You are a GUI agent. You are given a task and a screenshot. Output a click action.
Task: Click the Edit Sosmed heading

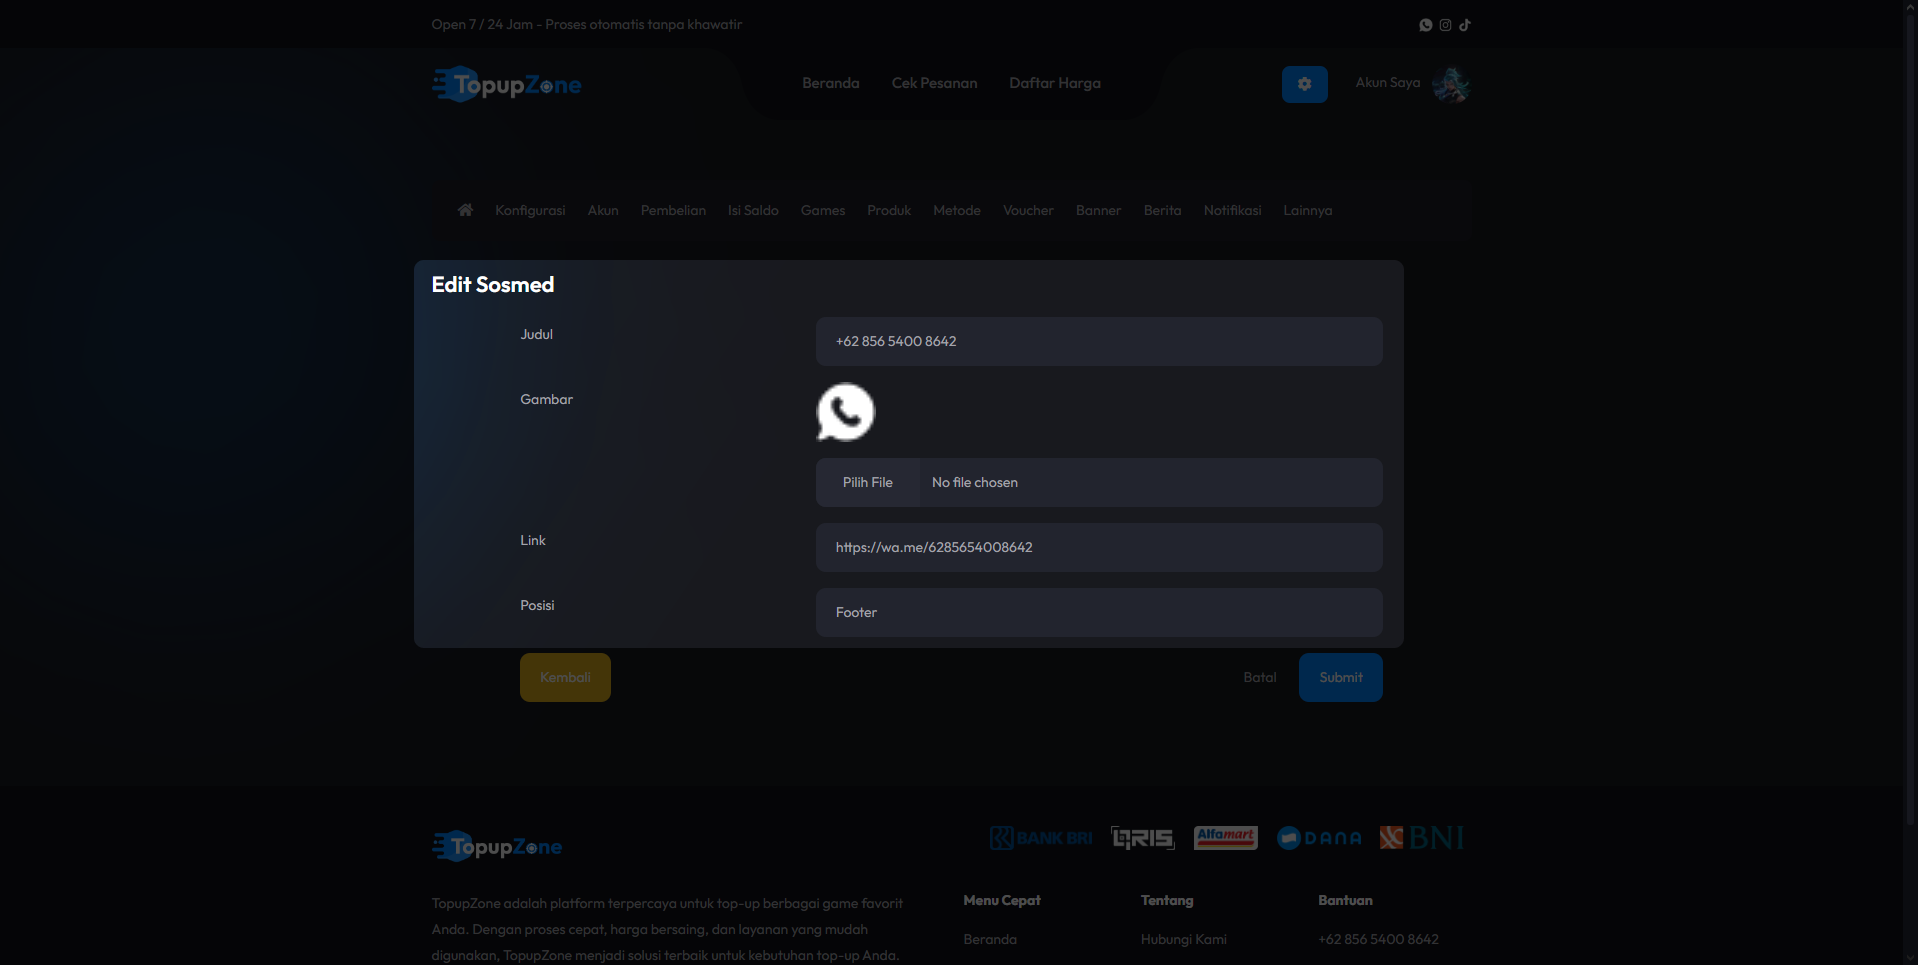tap(493, 285)
